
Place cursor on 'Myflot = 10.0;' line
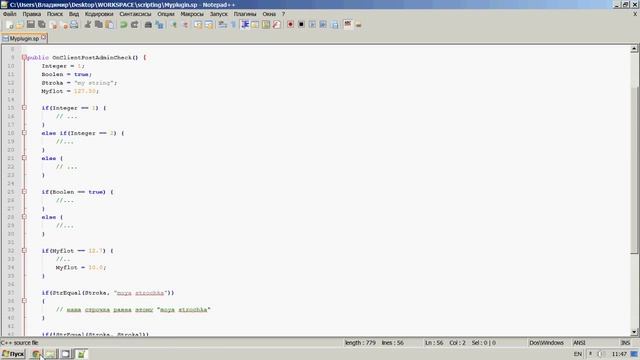tap(81, 267)
